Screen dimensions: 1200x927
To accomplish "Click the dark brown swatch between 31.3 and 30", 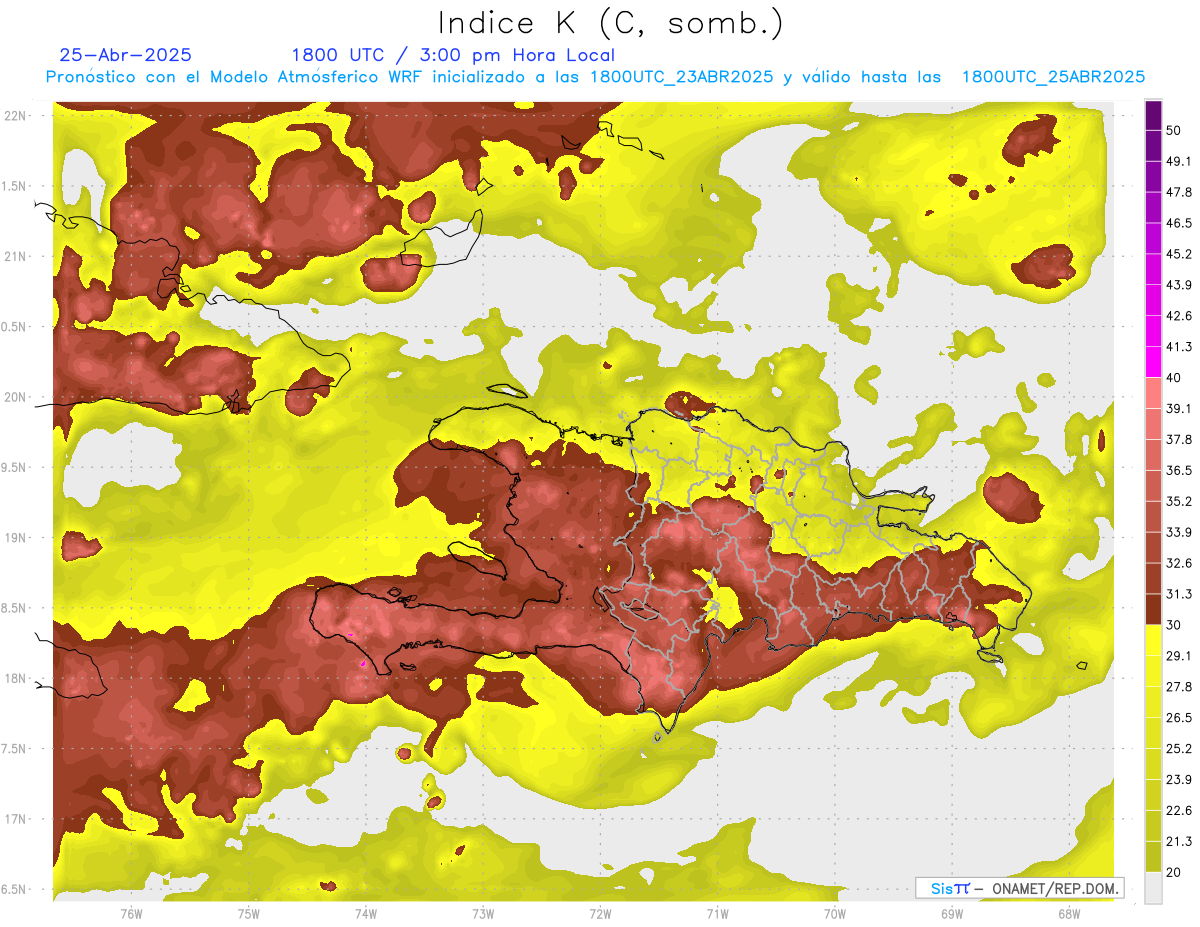I will click(1153, 609).
